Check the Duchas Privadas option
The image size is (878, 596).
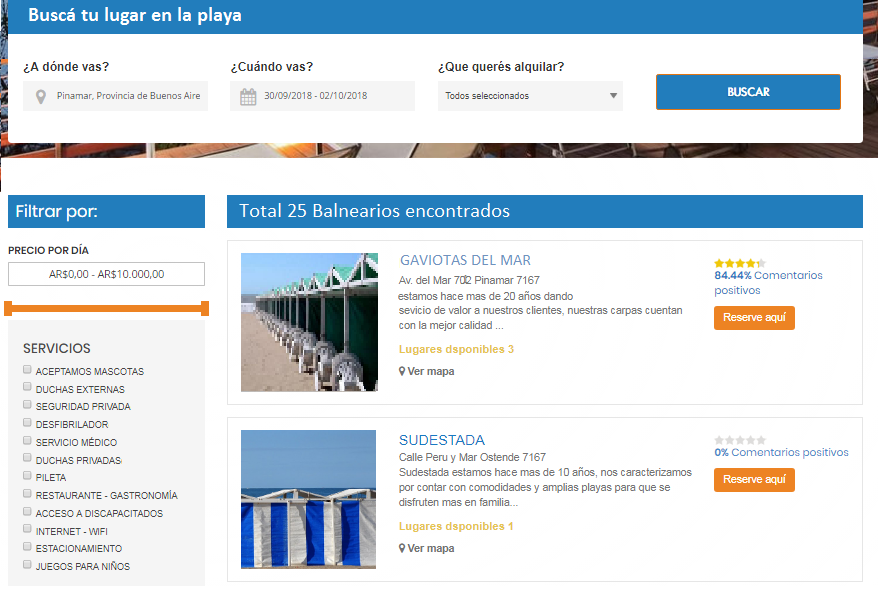[27, 458]
